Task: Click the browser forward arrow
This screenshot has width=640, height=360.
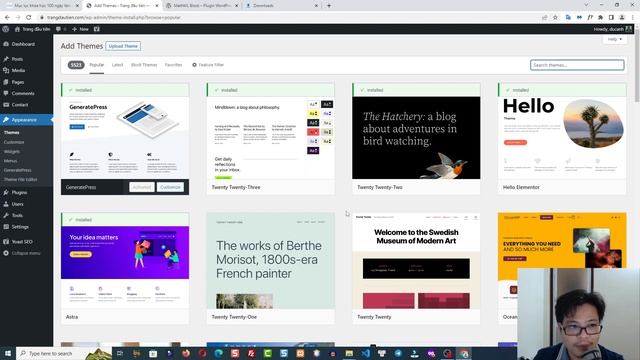Action: 18,18
